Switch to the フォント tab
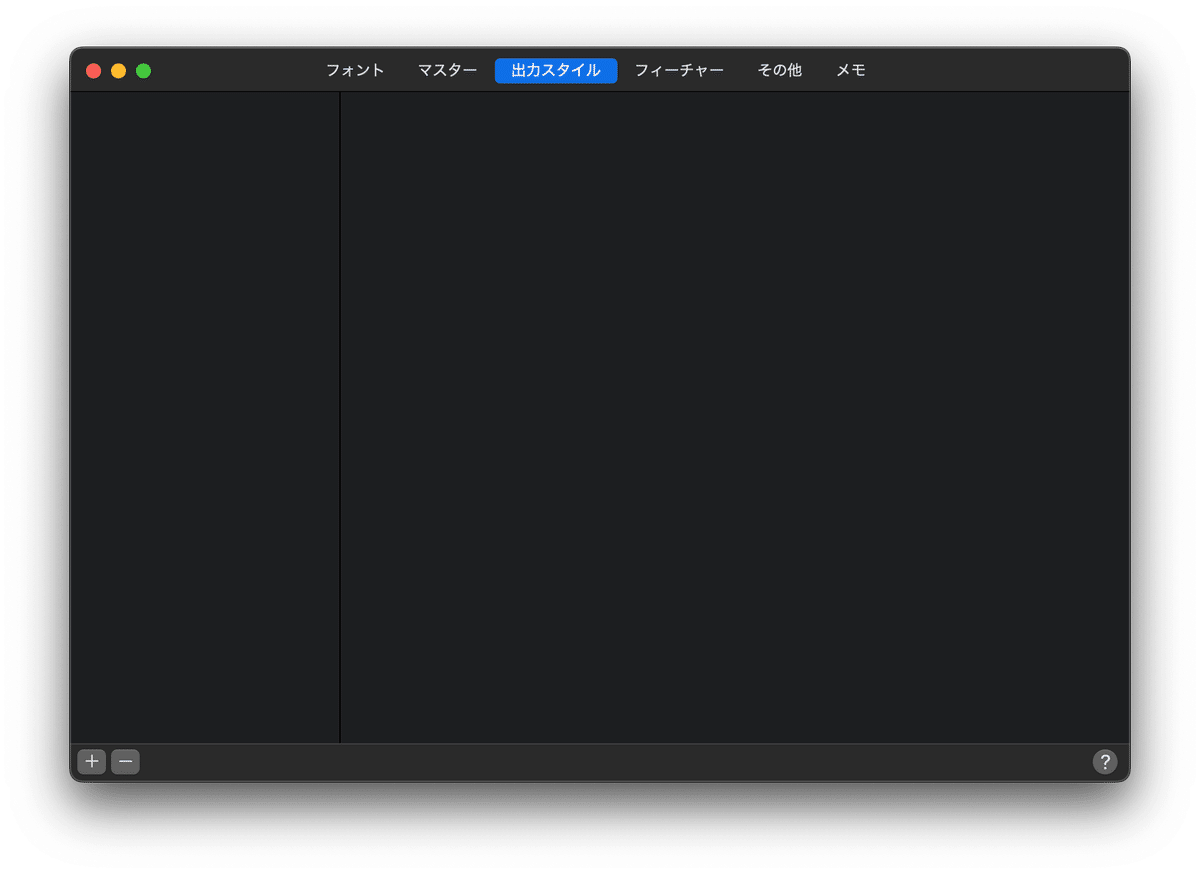The width and height of the screenshot is (1200, 874). 355,71
